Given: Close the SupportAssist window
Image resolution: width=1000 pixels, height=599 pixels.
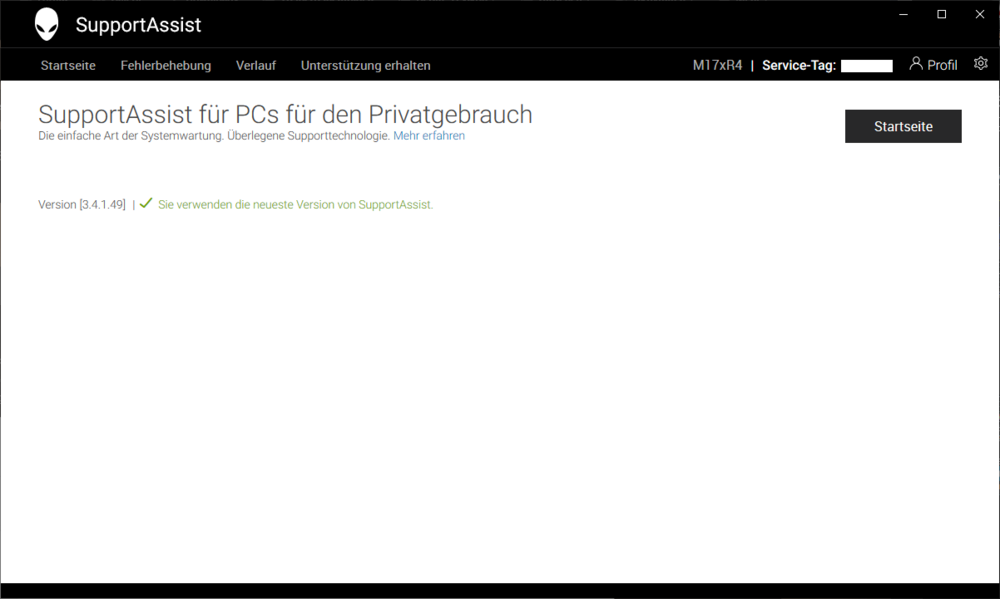Looking at the screenshot, I should click(x=979, y=14).
